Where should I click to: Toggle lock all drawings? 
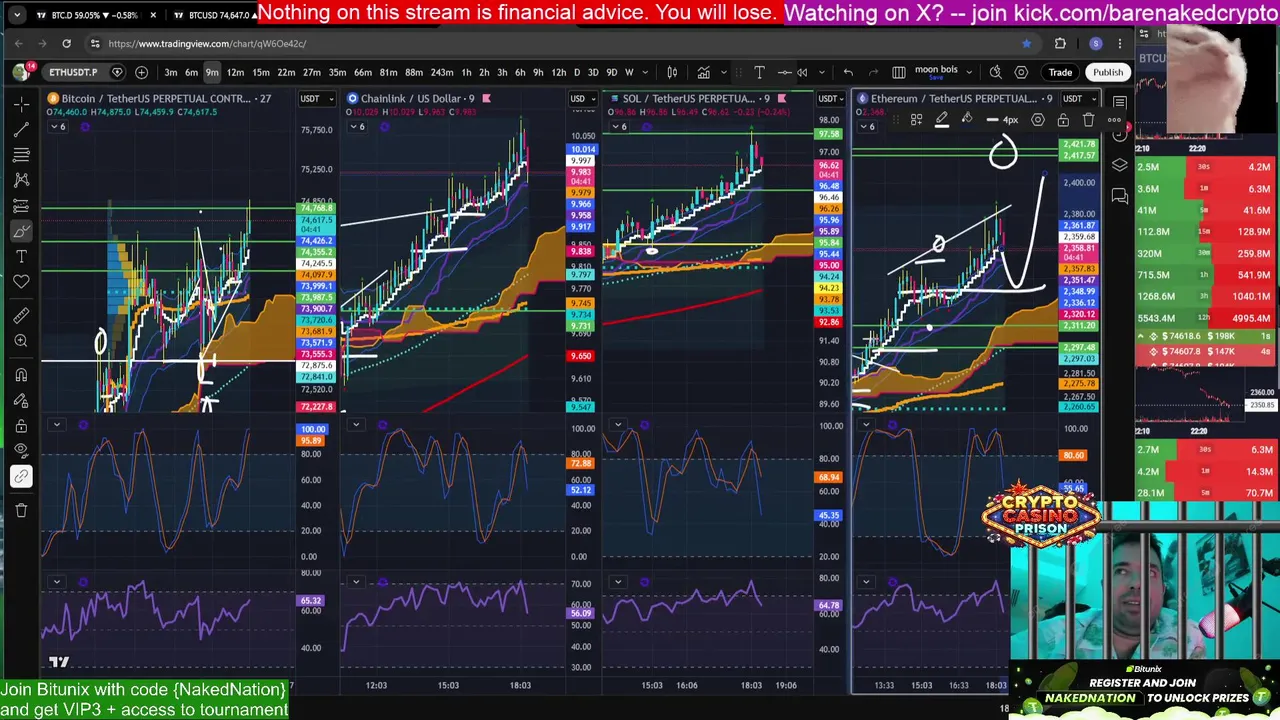pyautogui.click(x=21, y=426)
